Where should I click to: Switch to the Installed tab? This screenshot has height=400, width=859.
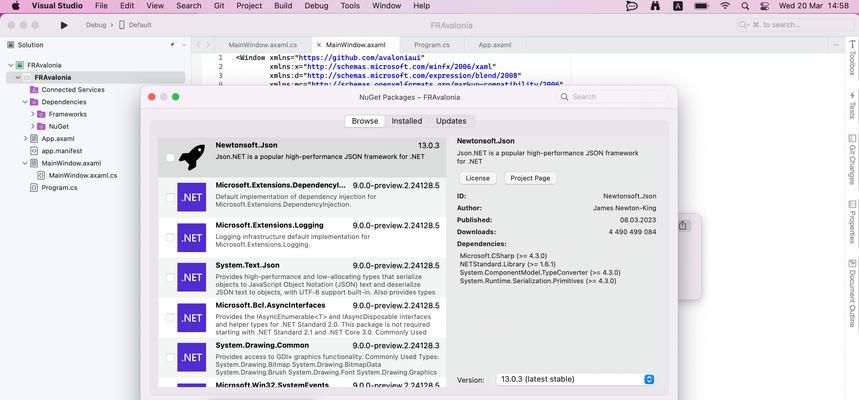[406, 121]
